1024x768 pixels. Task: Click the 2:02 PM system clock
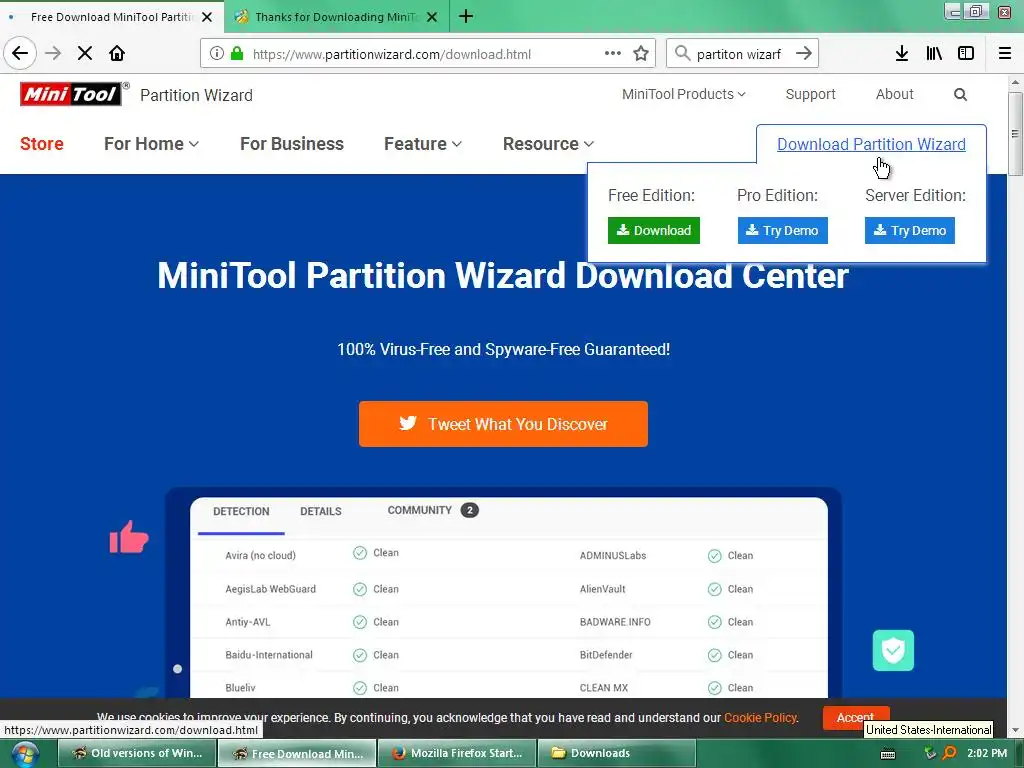[x=987, y=753]
